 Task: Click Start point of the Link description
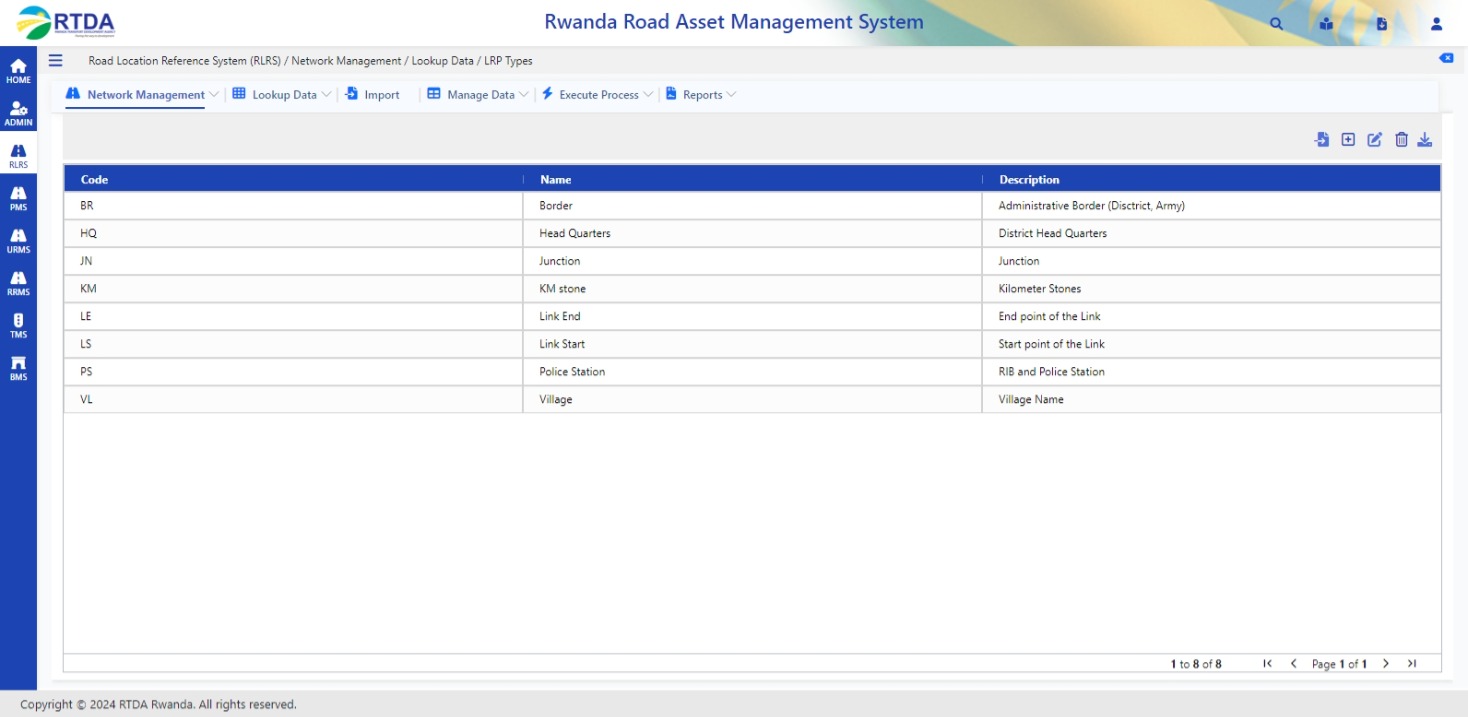click(x=1212, y=344)
